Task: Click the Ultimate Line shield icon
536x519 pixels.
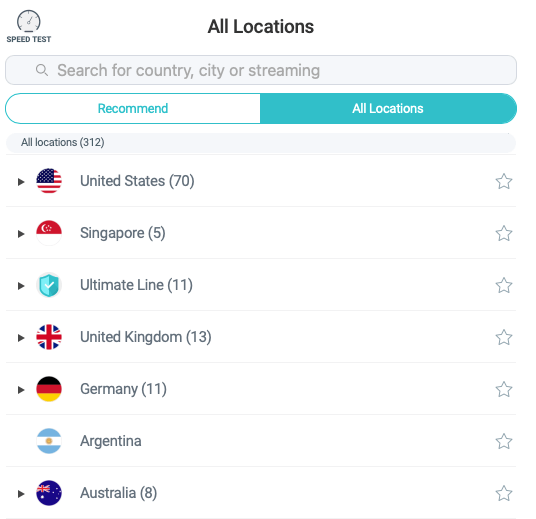Action: [x=49, y=285]
